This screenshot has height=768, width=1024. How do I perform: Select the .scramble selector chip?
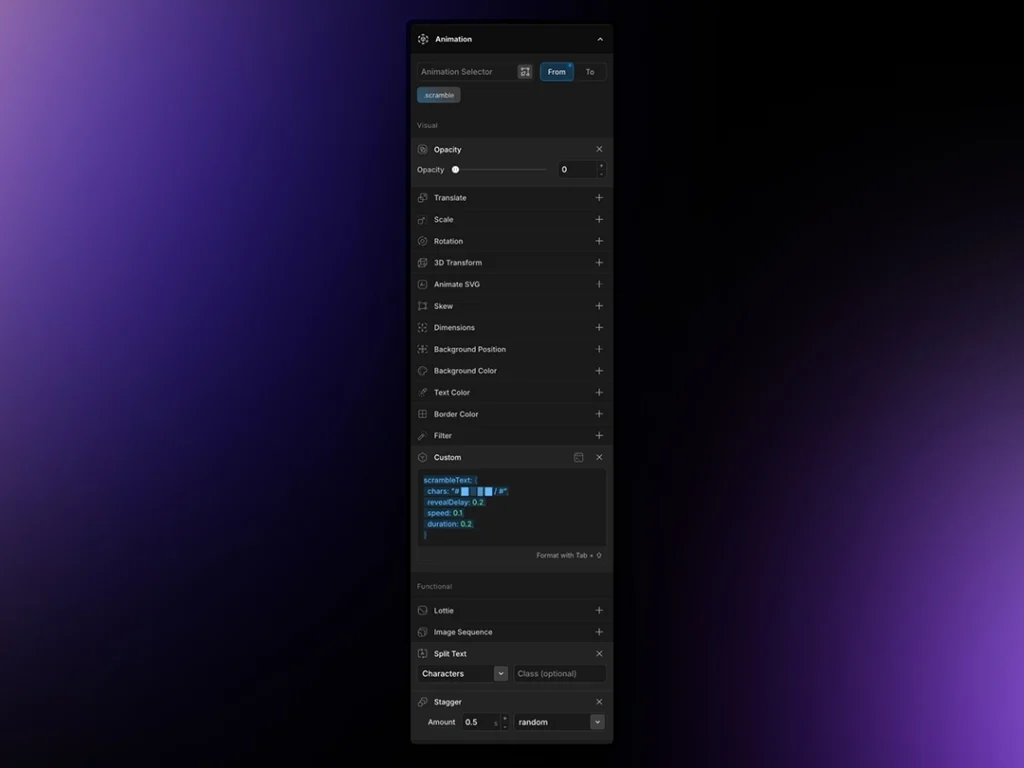click(x=438, y=95)
